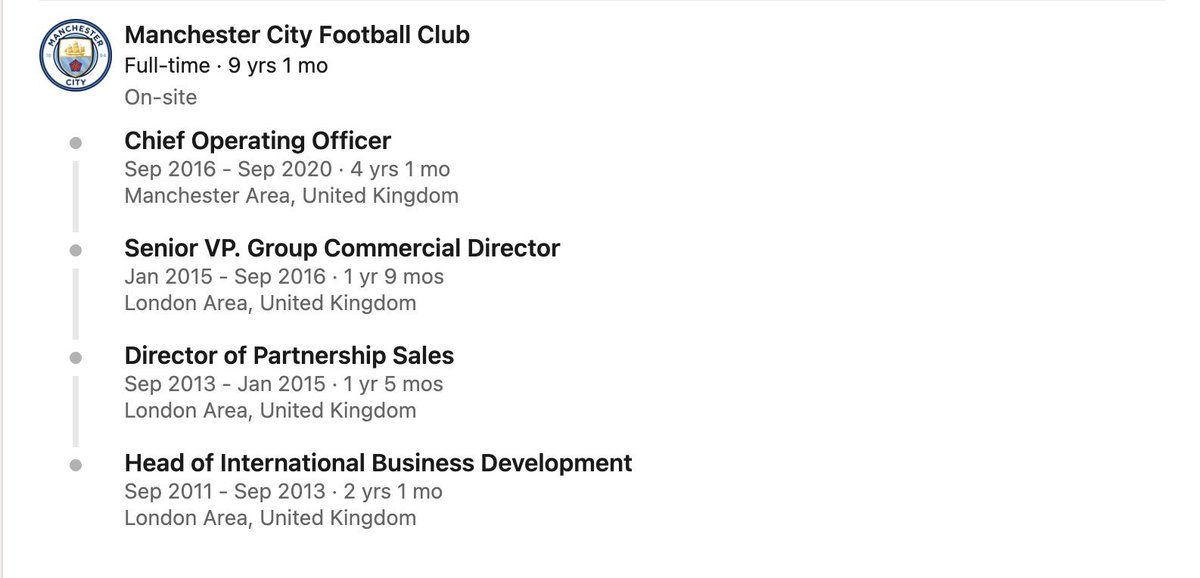Click the Manchester Area, United Kingdom location
Image resolution: width=1200 pixels, height=578 pixels.
pyautogui.click(x=291, y=196)
